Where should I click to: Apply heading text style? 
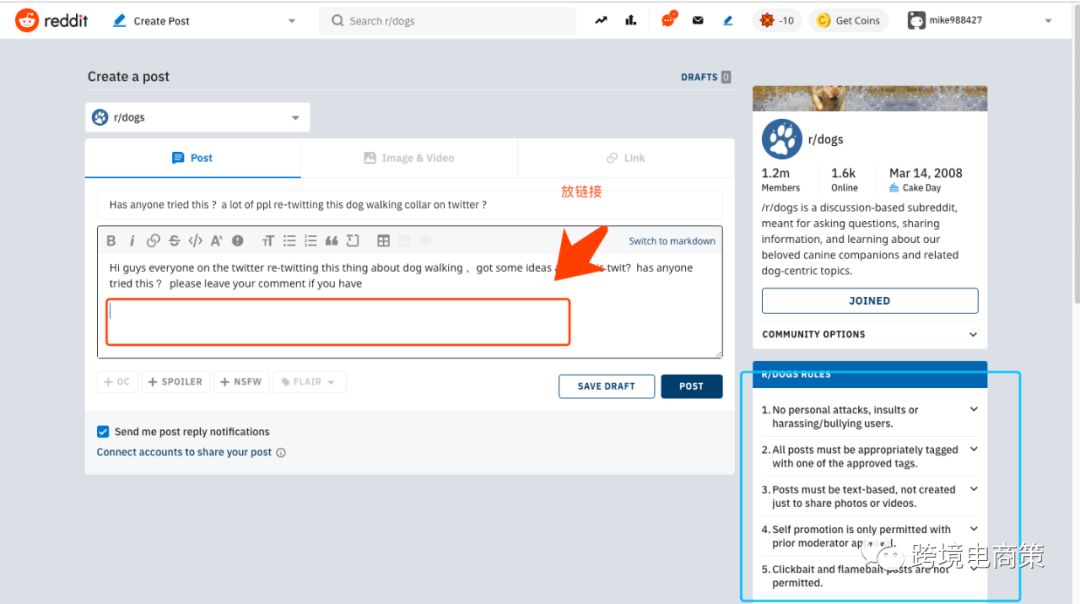(268, 240)
